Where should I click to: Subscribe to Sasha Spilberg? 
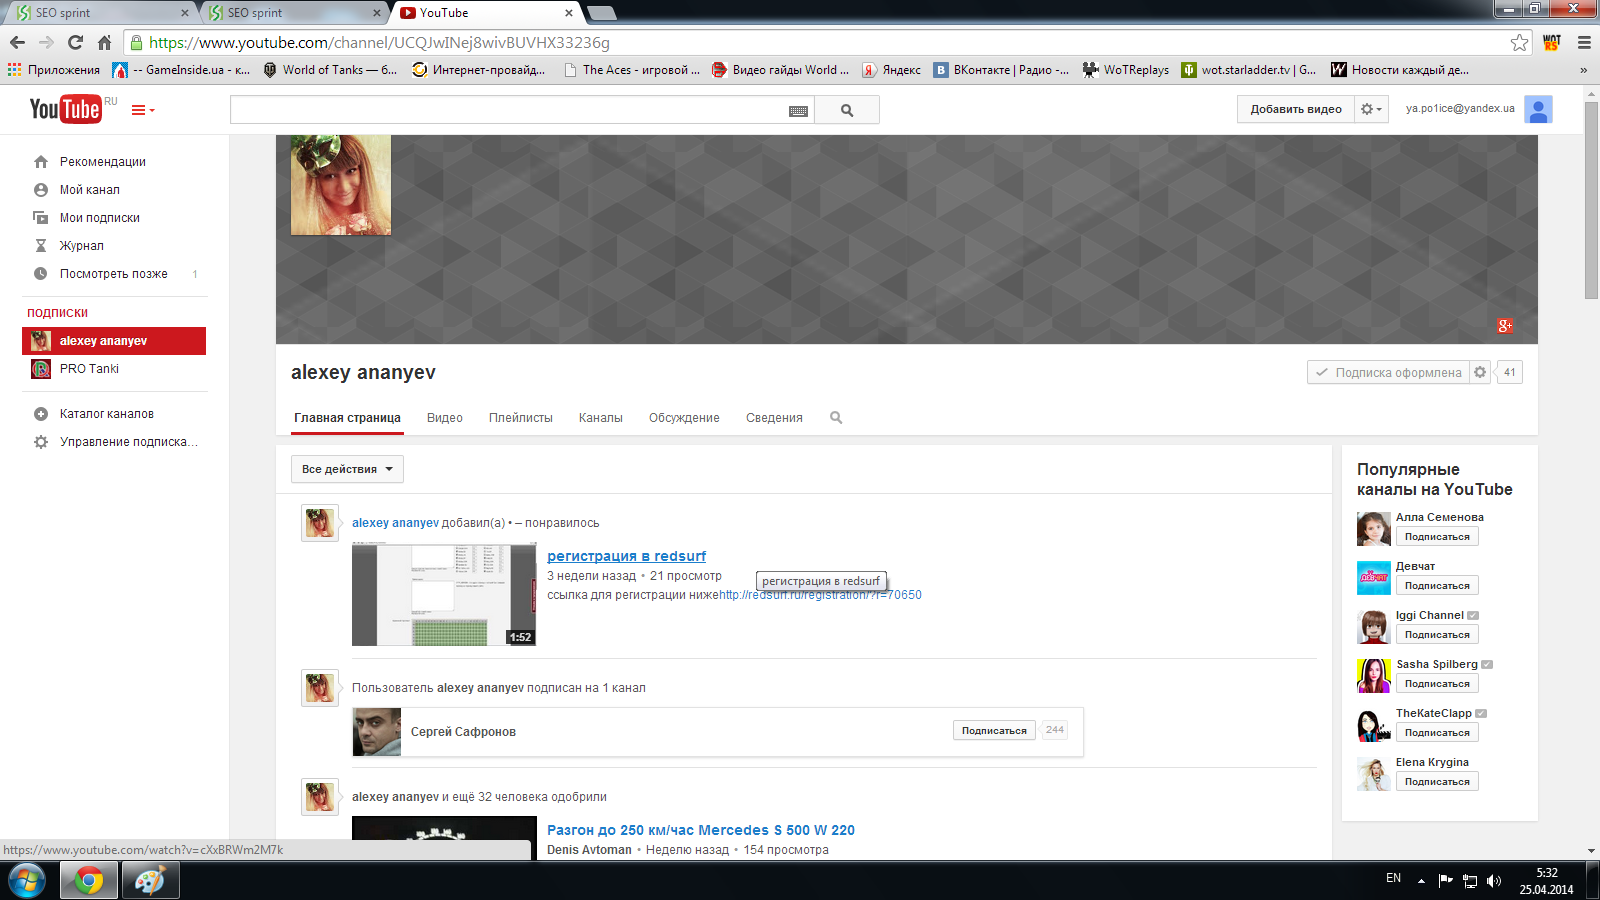pyautogui.click(x=1437, y=684)
